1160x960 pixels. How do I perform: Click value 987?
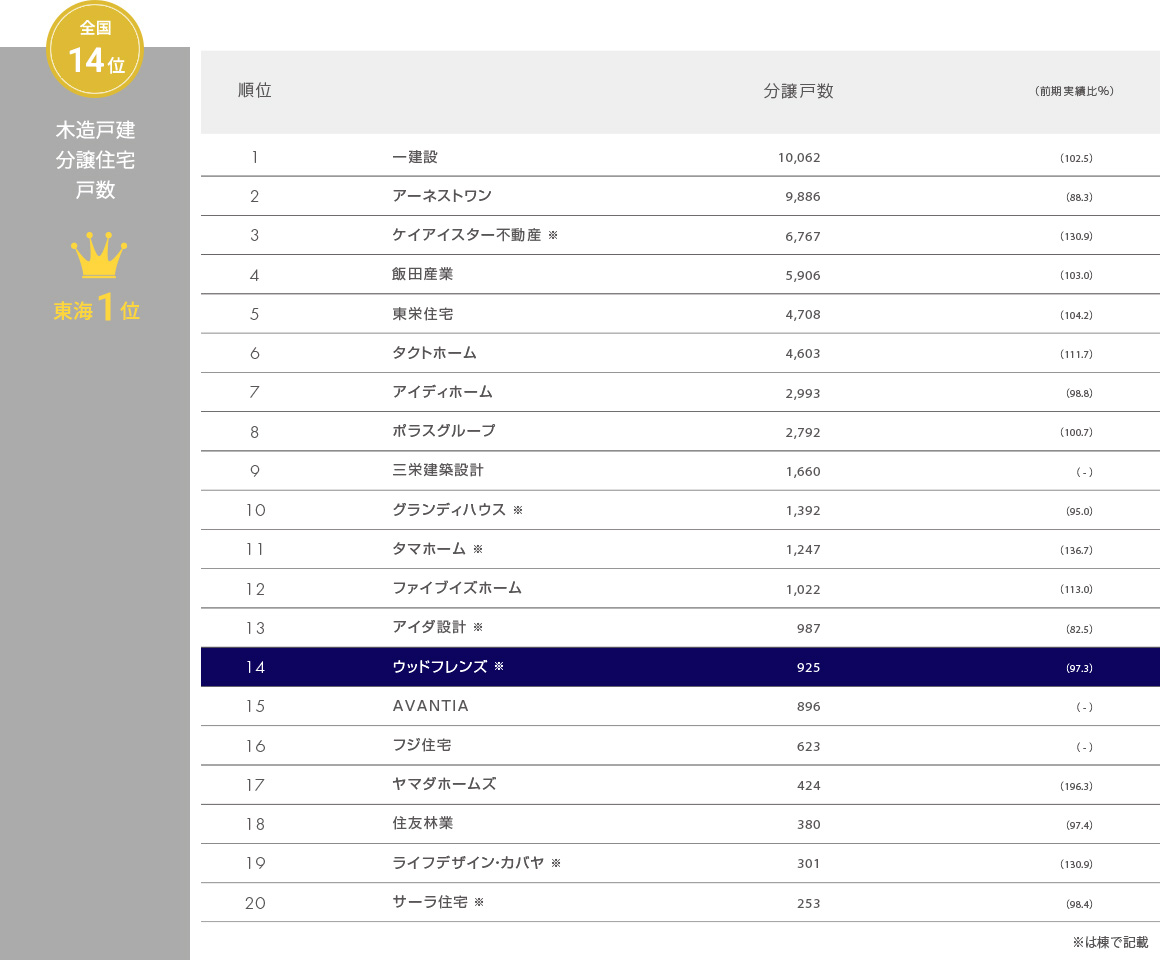click(809, 629)
